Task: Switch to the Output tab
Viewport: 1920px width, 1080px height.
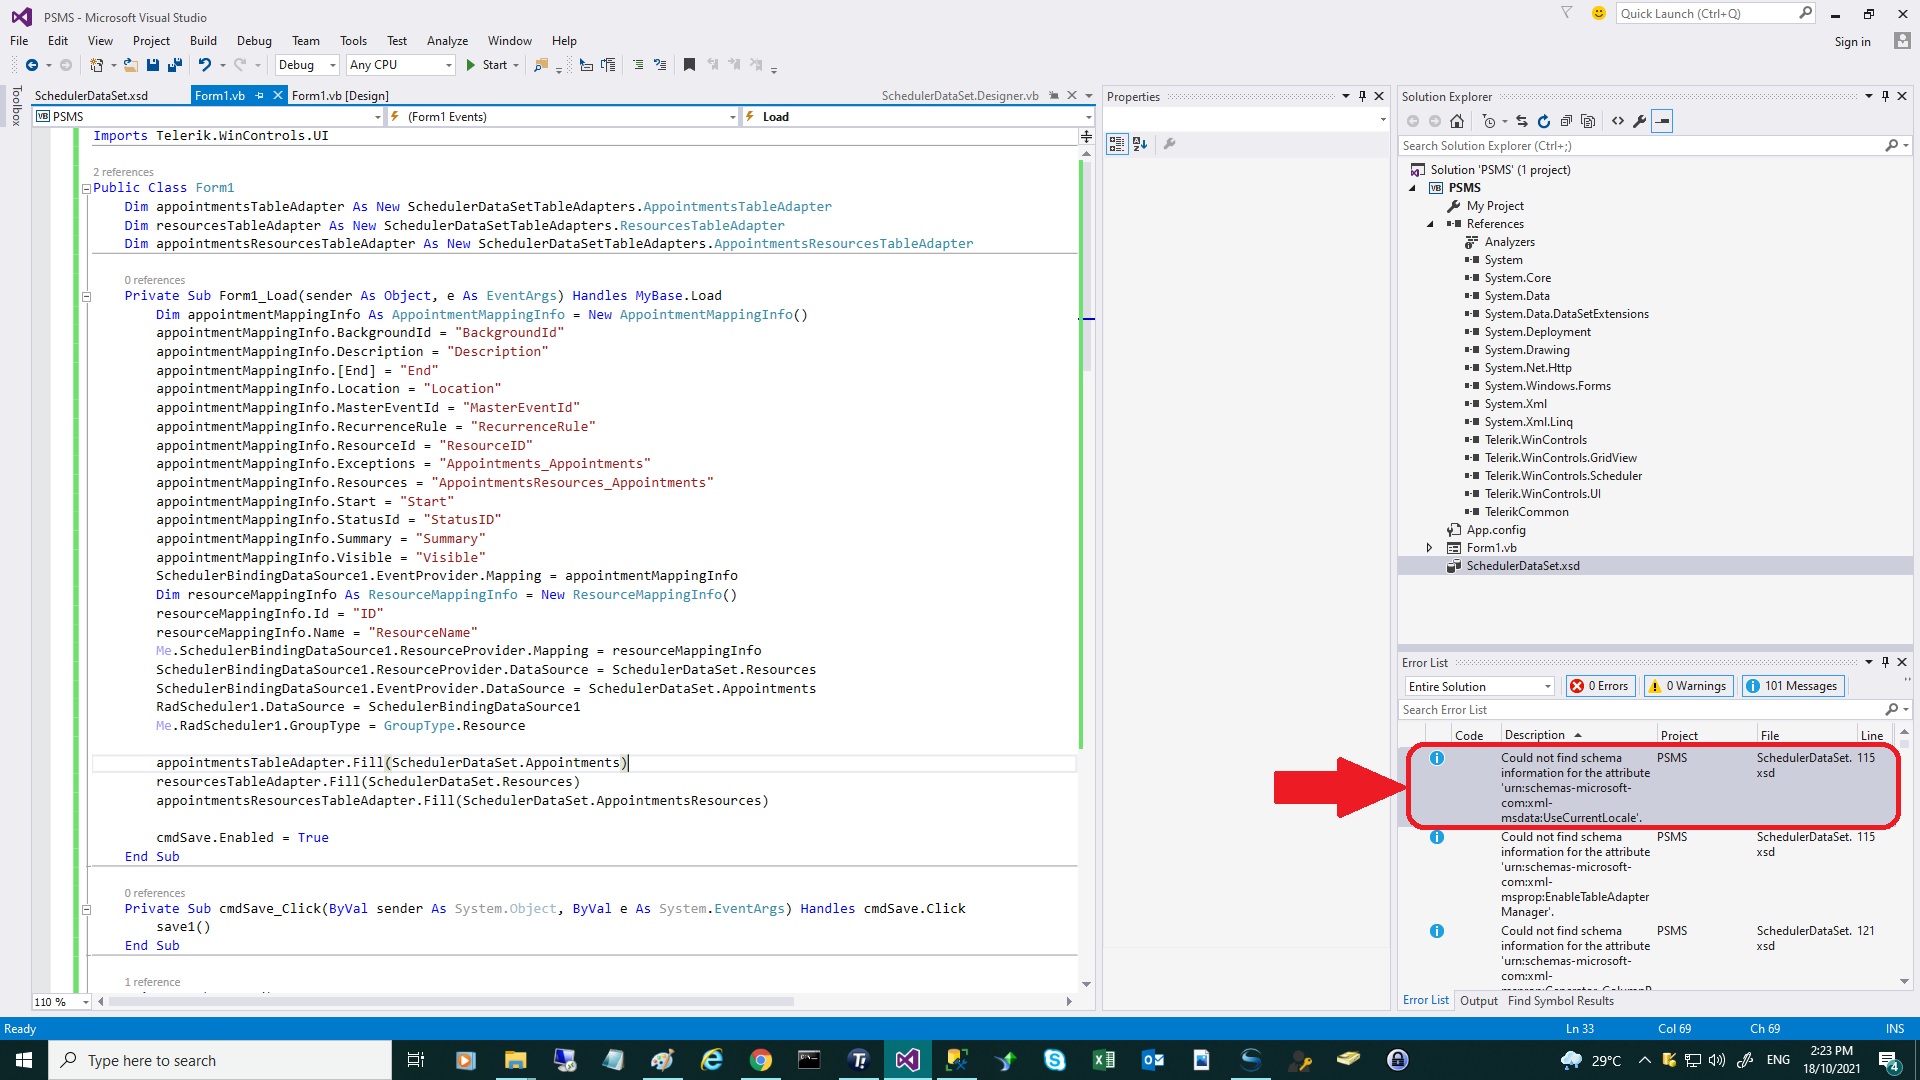Action: [x=1478, y=1001]
